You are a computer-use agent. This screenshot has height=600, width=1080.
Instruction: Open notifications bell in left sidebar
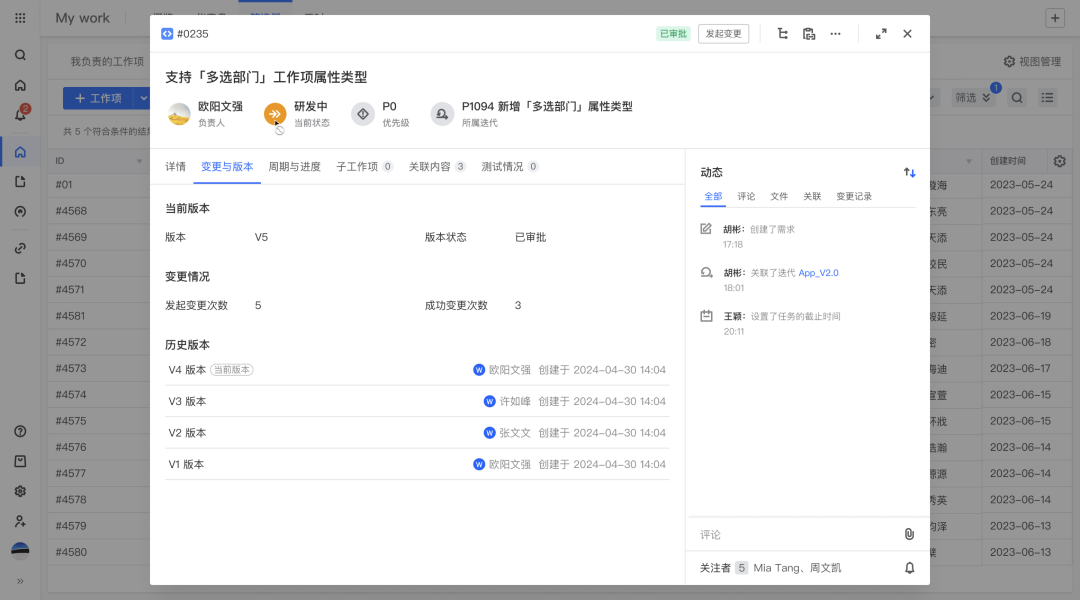click(20, 114)
